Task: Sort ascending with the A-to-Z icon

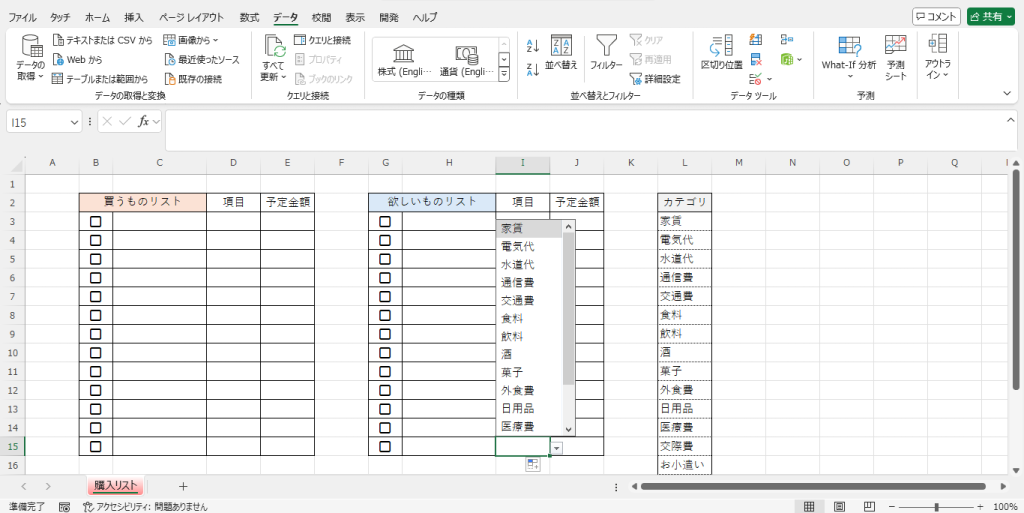Action: 533,46
